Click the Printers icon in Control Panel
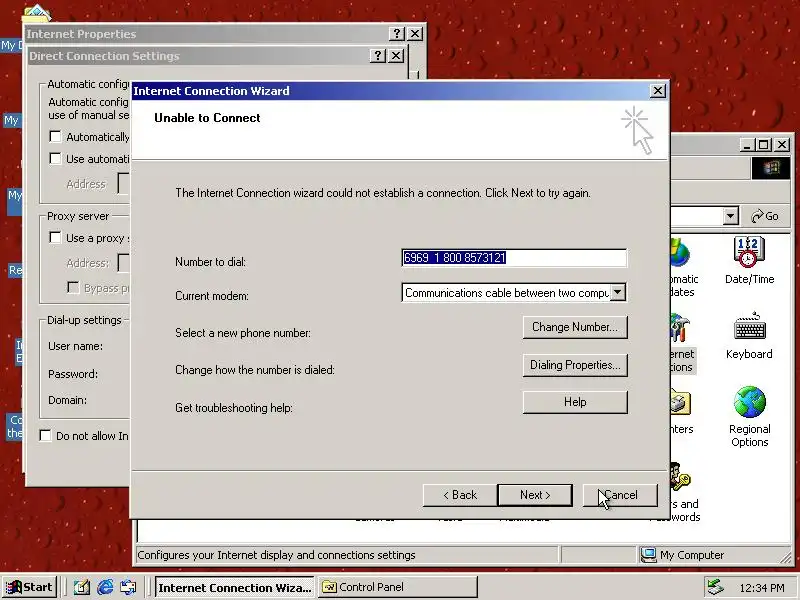 (x=681, y=412)
